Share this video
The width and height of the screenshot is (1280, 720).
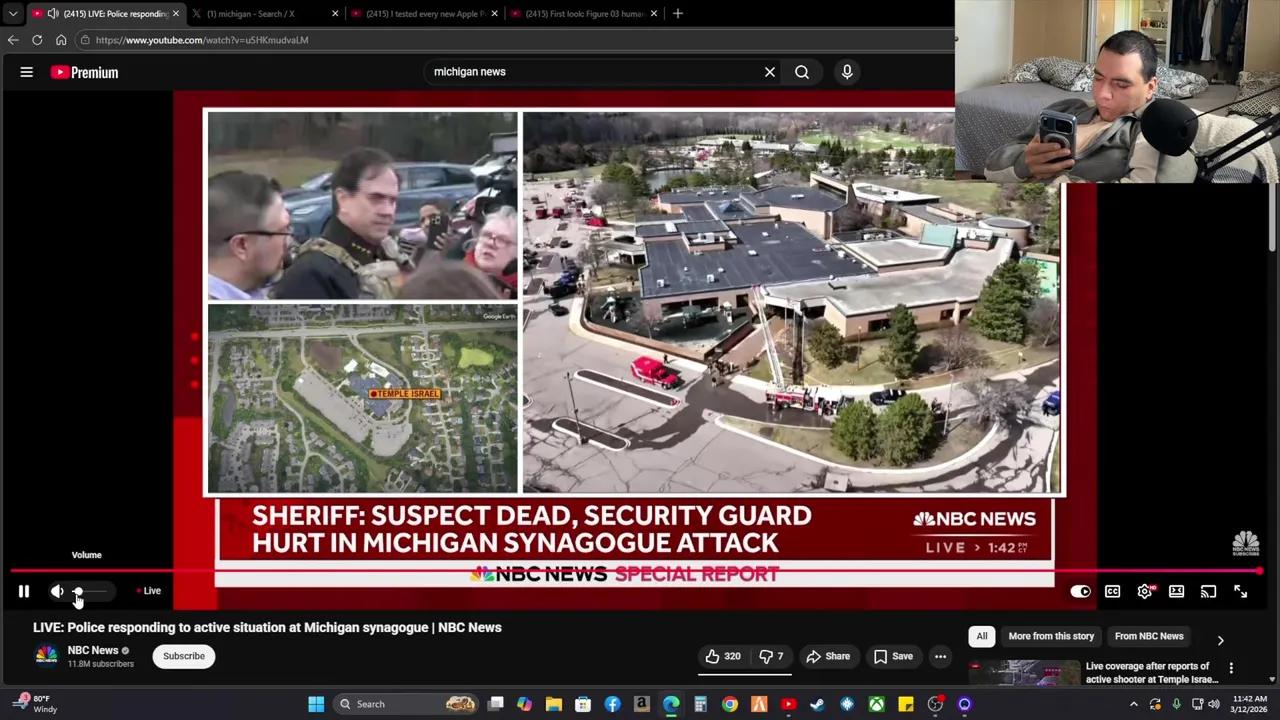coord(828,656)
